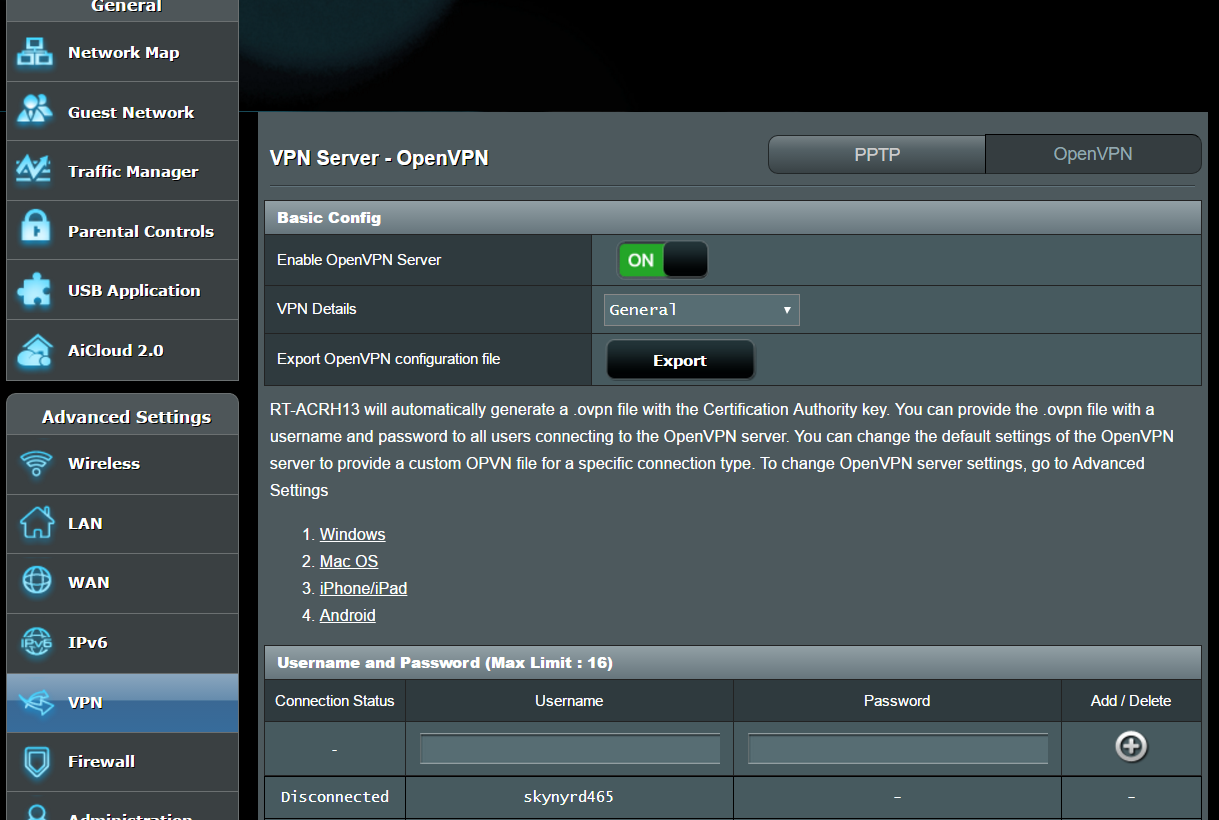
Task: Click the plus icon to add user
Action: click(1131, 747)
